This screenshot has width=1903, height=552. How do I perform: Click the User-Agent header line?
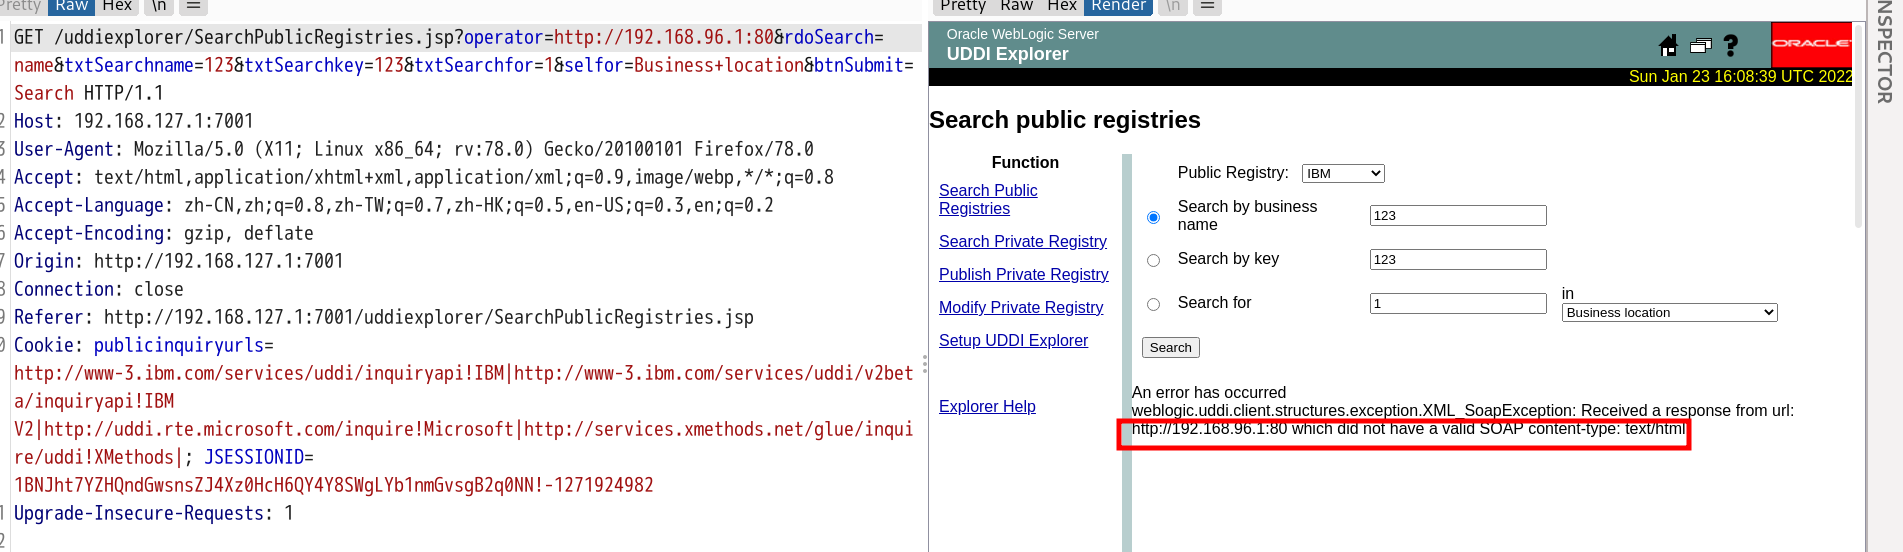414,149
